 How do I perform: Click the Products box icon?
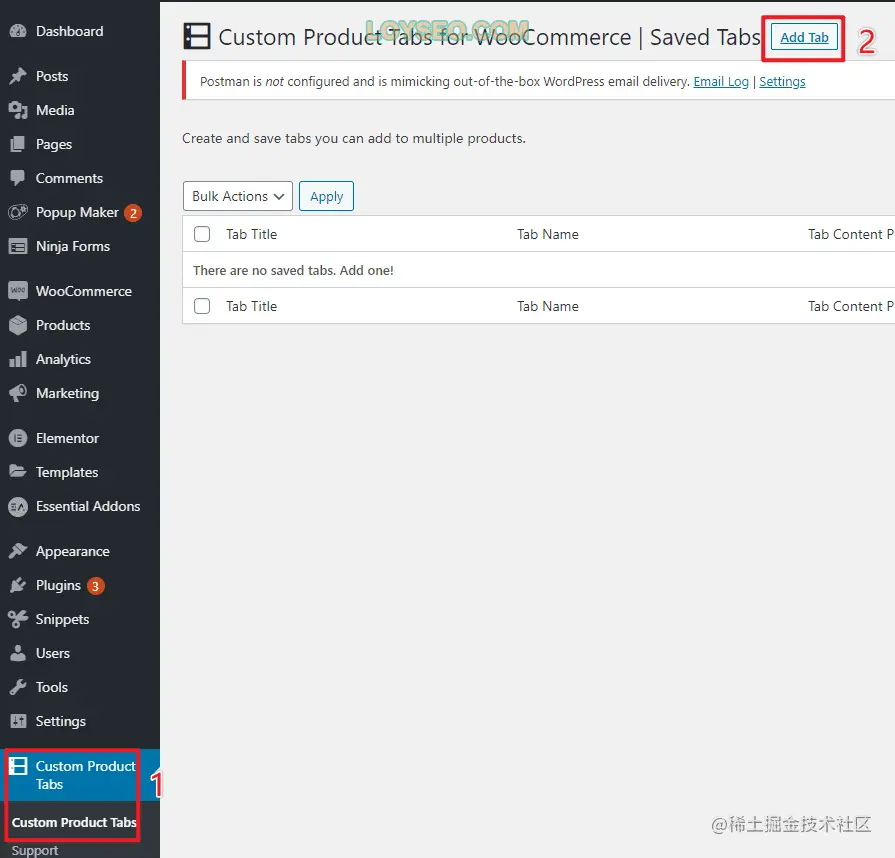pos(18,325)
